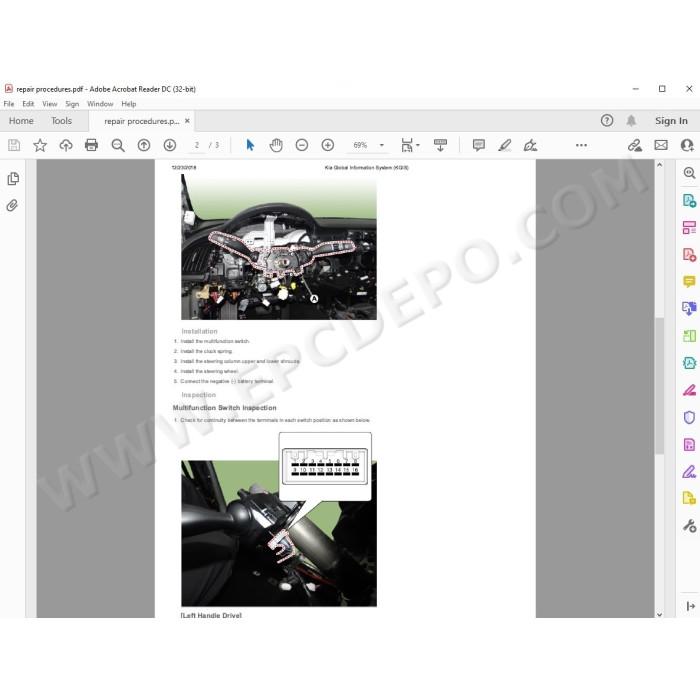Upload file to cloud icon

click(x=66, y=145)
